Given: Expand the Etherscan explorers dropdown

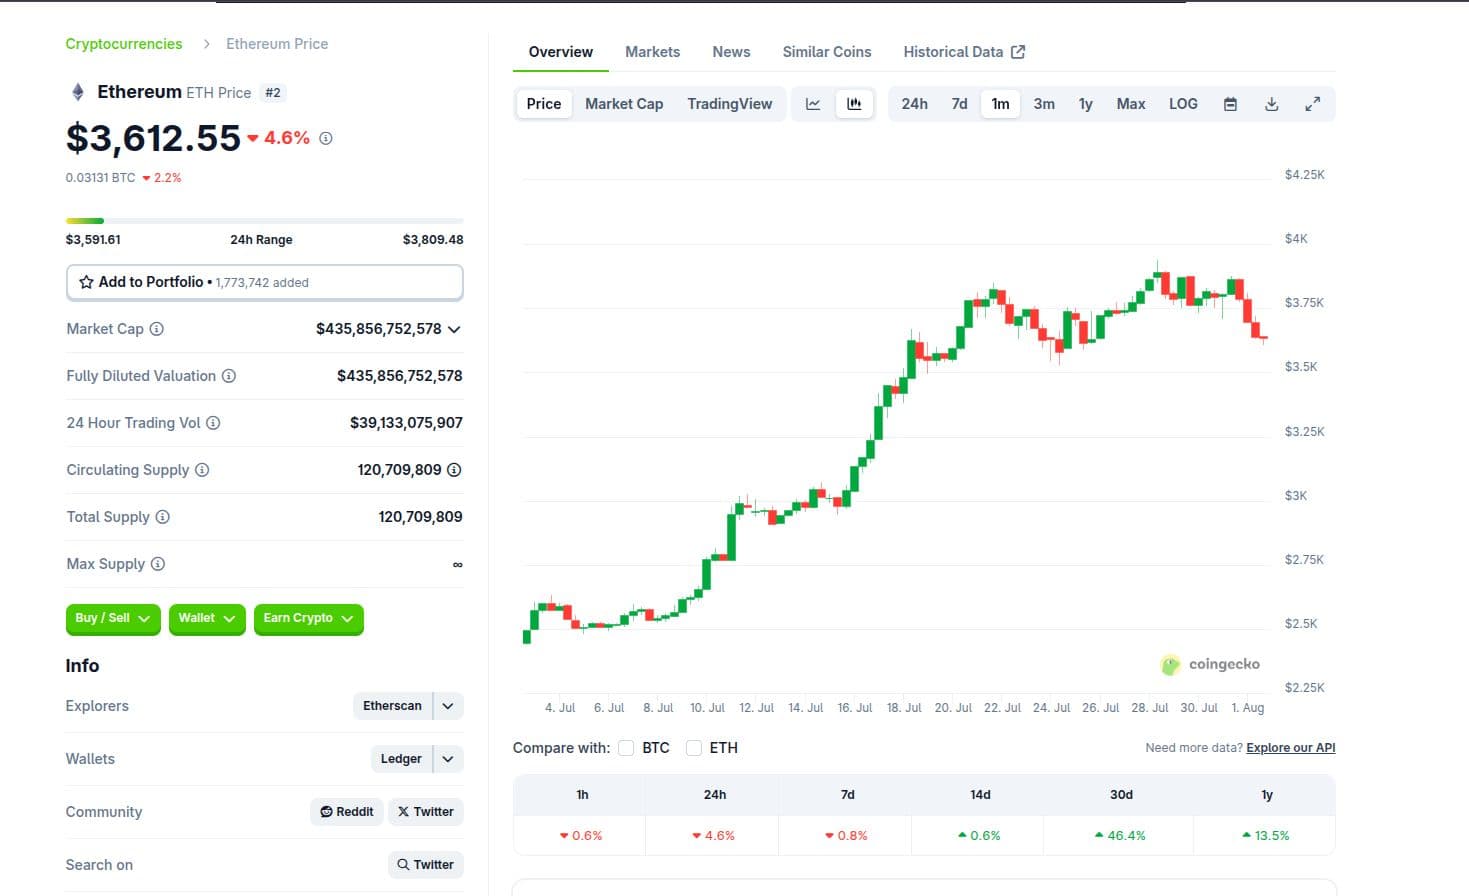Looking at the screenshot, I should (x=447, y=705).
